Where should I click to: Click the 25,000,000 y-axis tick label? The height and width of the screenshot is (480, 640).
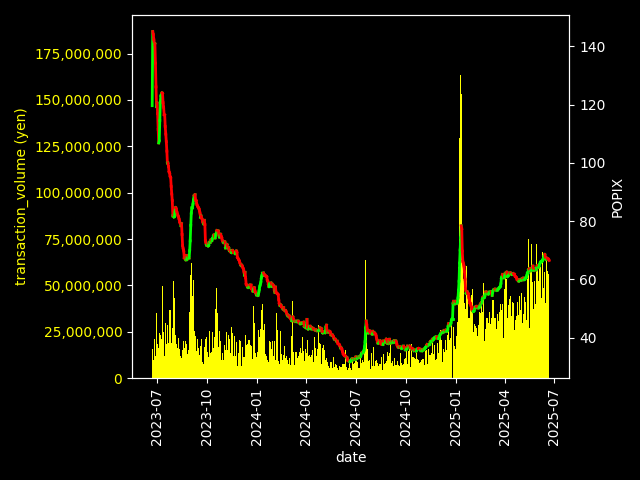pos(83,332)
